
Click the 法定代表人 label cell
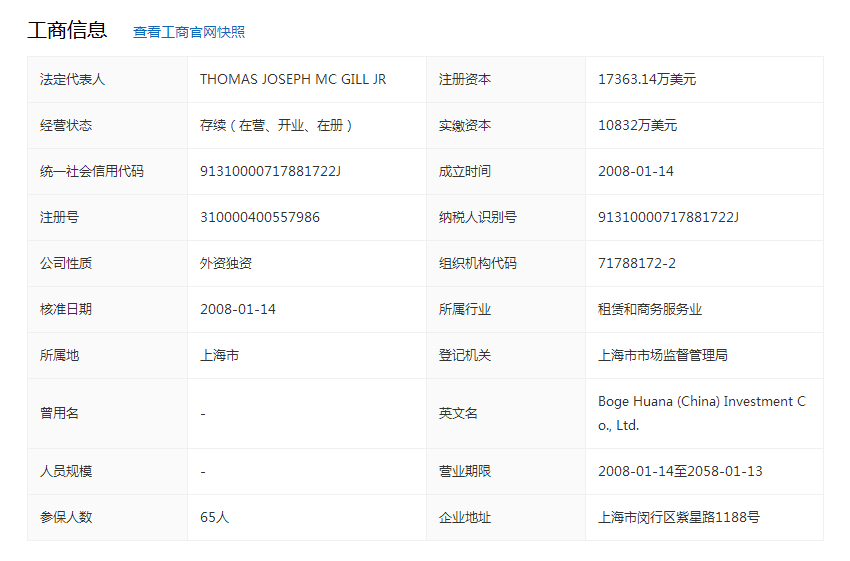click(107, 79)
